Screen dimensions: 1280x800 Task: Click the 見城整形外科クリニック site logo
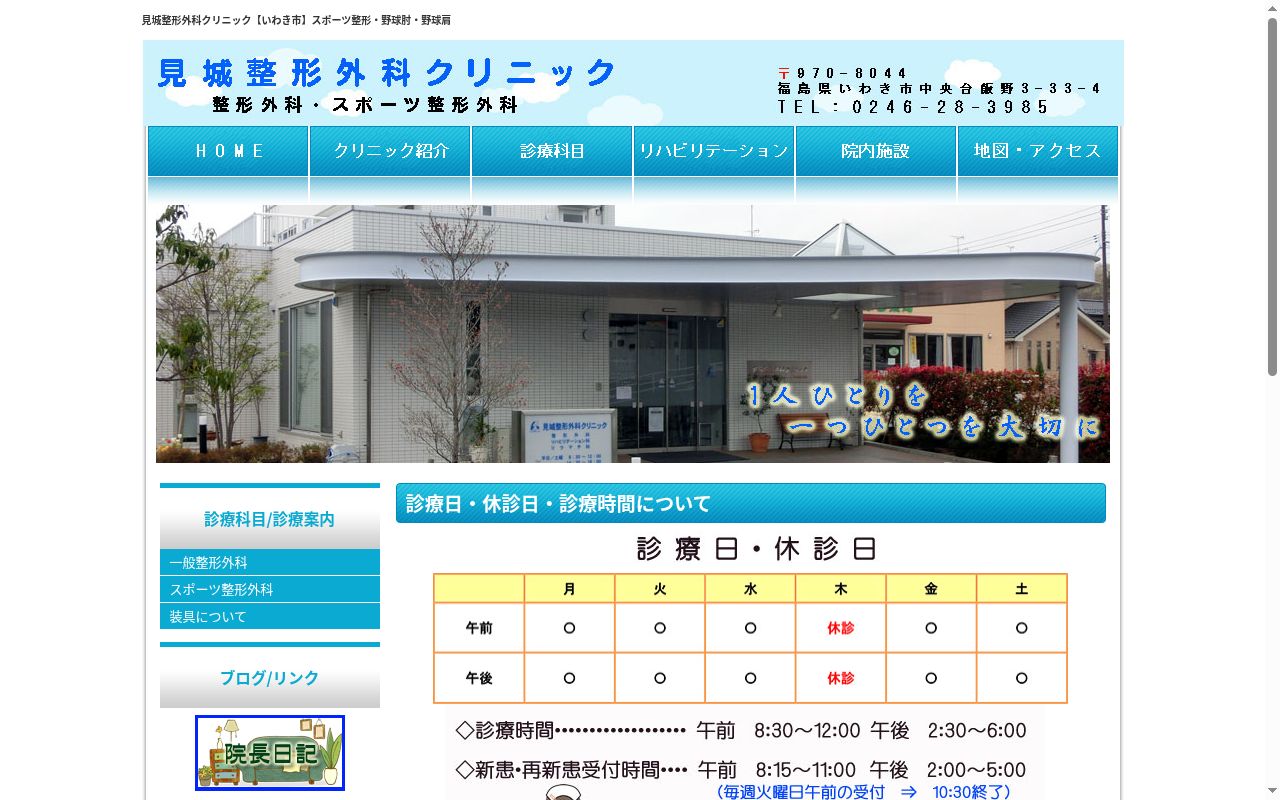386,73
